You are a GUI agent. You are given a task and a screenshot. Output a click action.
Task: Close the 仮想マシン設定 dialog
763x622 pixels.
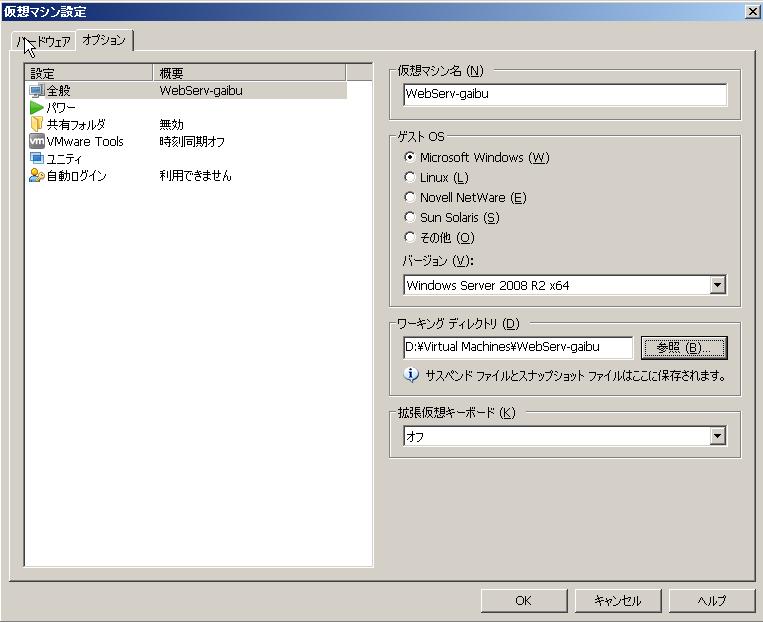tap(752, 11)
